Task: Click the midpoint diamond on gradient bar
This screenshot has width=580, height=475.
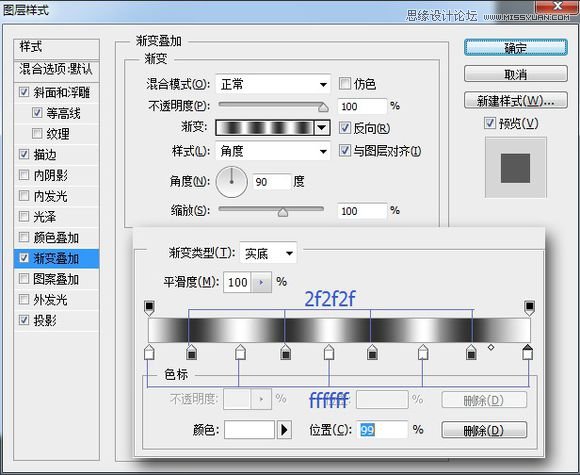Action: [491, 347]
